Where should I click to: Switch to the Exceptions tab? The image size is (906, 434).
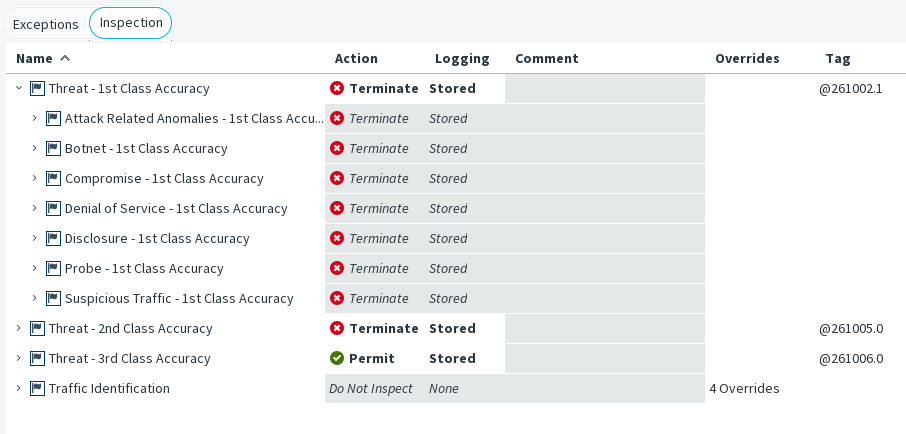click(x=45, y=23)
